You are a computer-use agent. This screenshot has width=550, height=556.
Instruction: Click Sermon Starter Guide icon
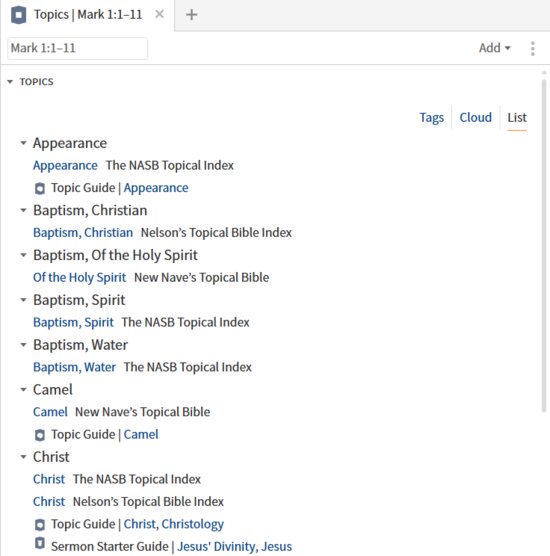(x=40, y=543)
